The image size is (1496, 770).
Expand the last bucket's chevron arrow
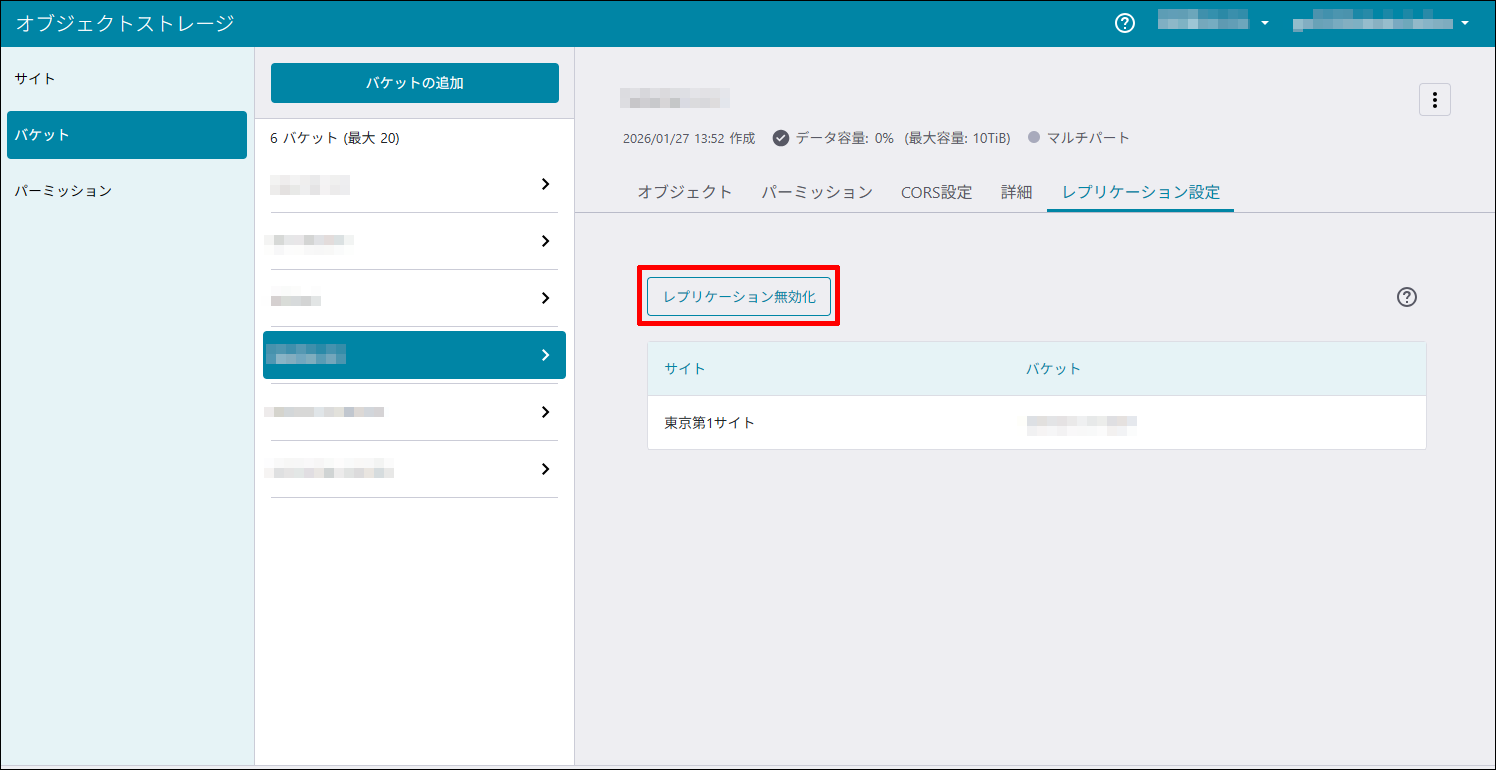545,469
